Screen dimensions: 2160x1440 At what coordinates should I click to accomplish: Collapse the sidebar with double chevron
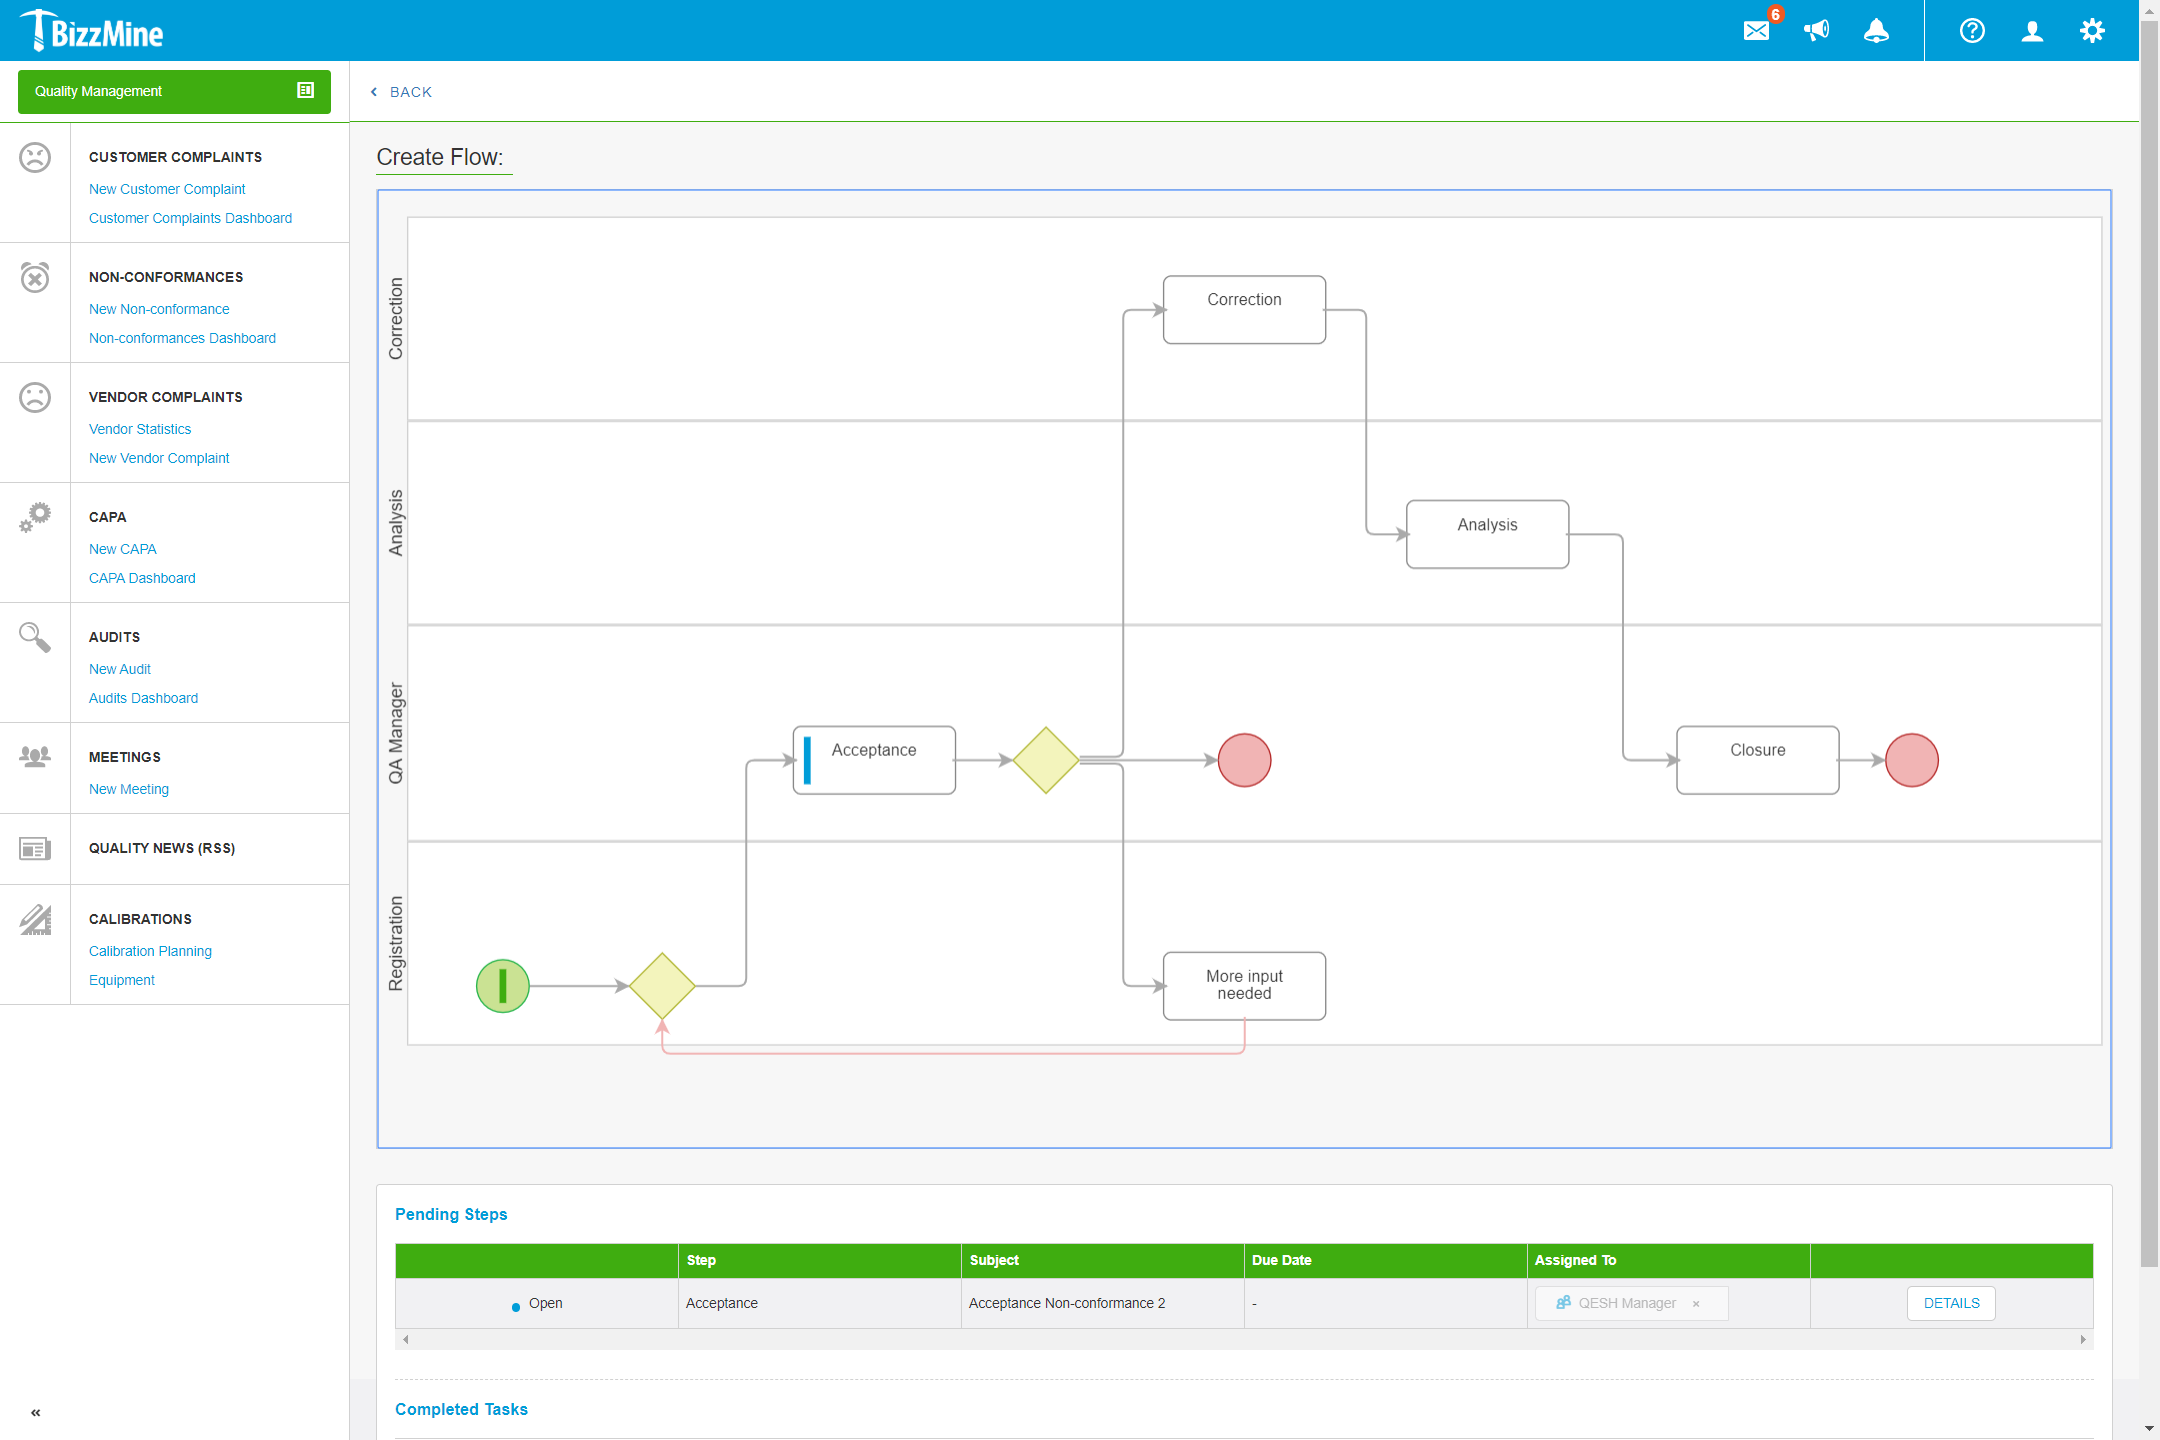[36, 1412]
